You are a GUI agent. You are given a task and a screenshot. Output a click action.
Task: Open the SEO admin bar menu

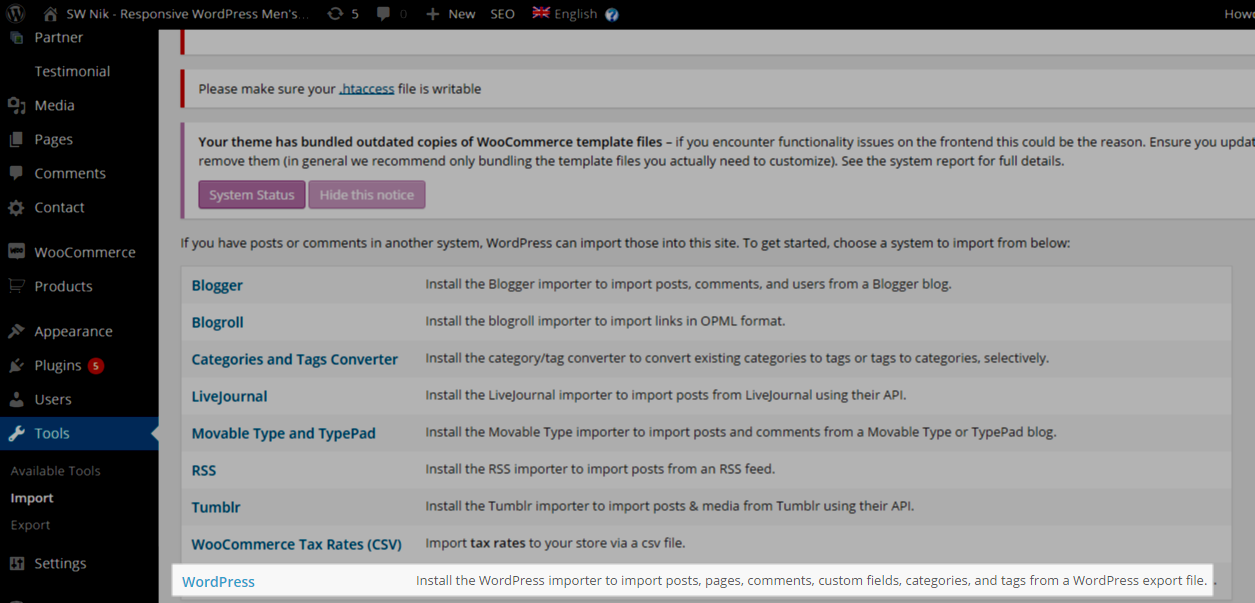[x=502, y=14]
